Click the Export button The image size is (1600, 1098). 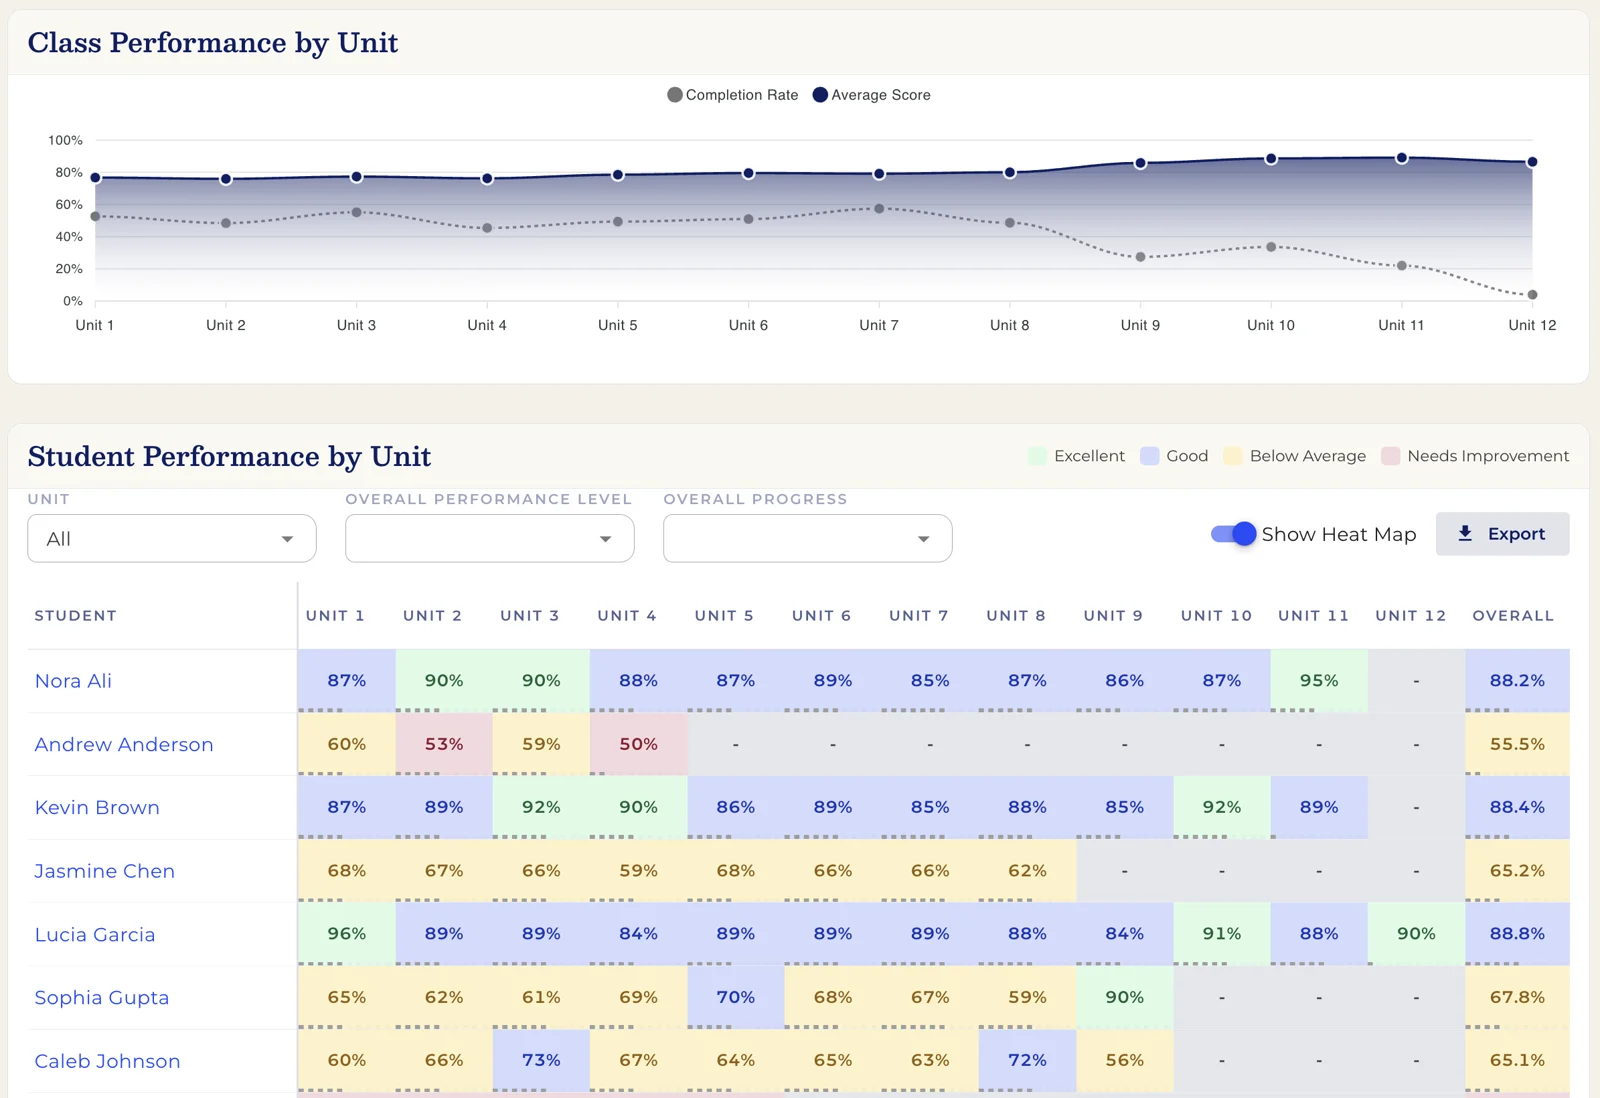(x=1502, y=534)
